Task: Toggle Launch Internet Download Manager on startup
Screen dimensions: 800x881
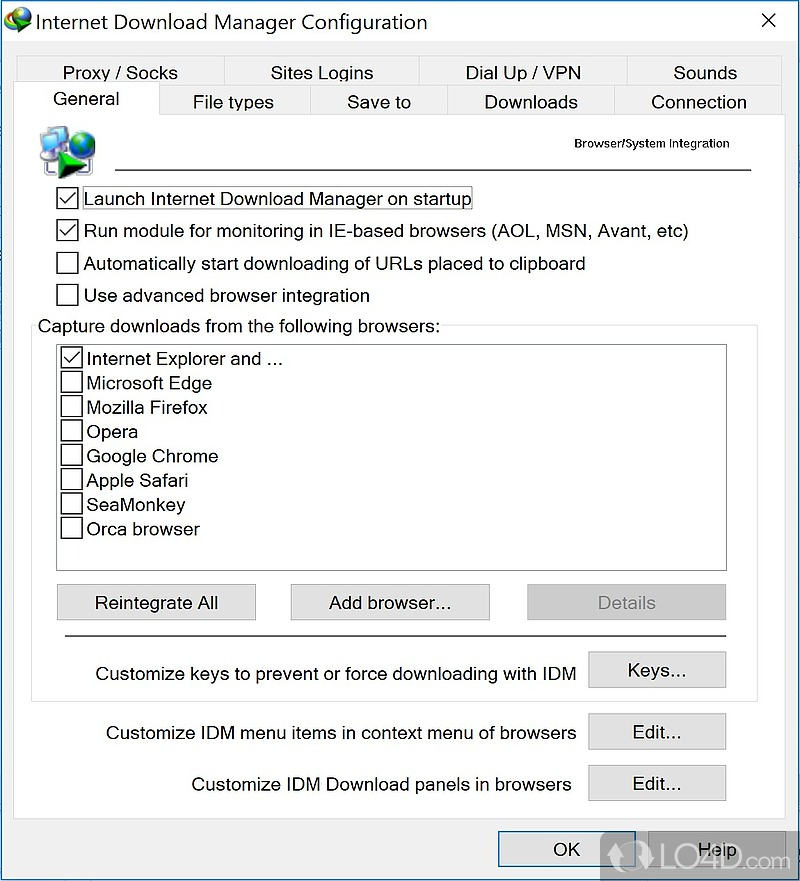Action: [x=68, y=199]
